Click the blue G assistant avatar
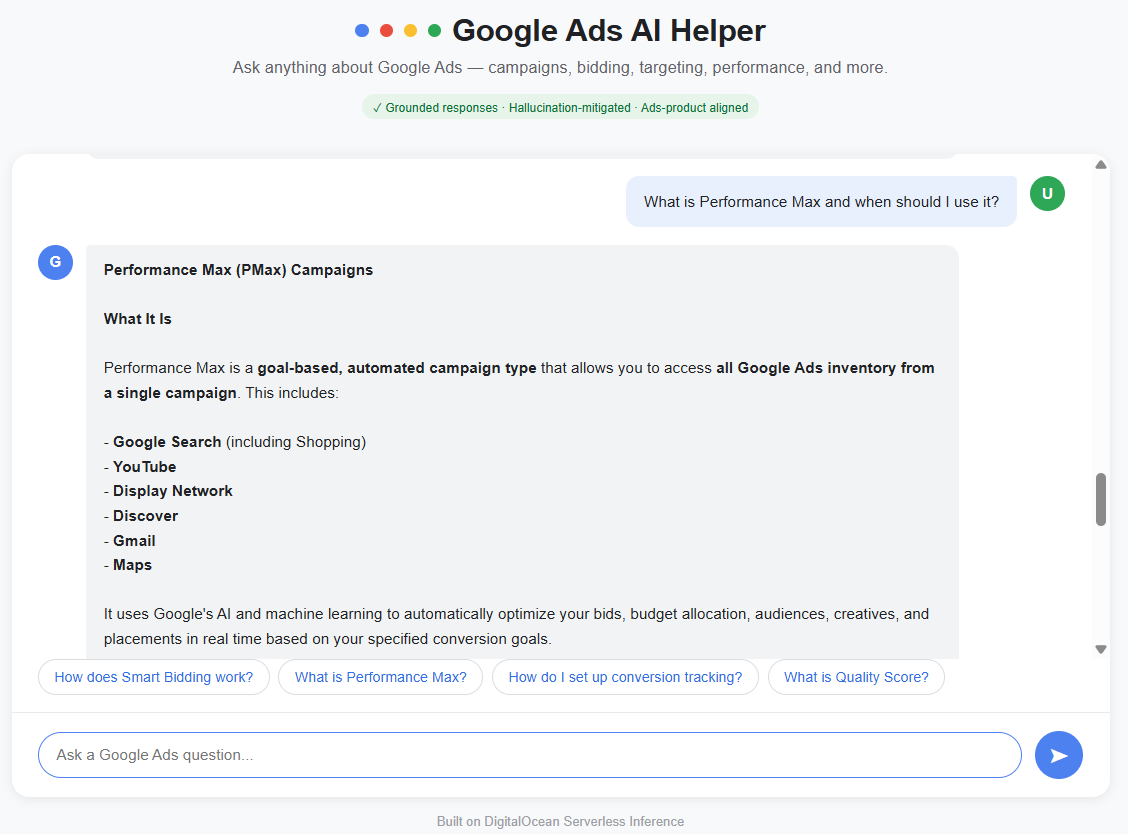The image size is (1128, 834). (x=55, y=263)
